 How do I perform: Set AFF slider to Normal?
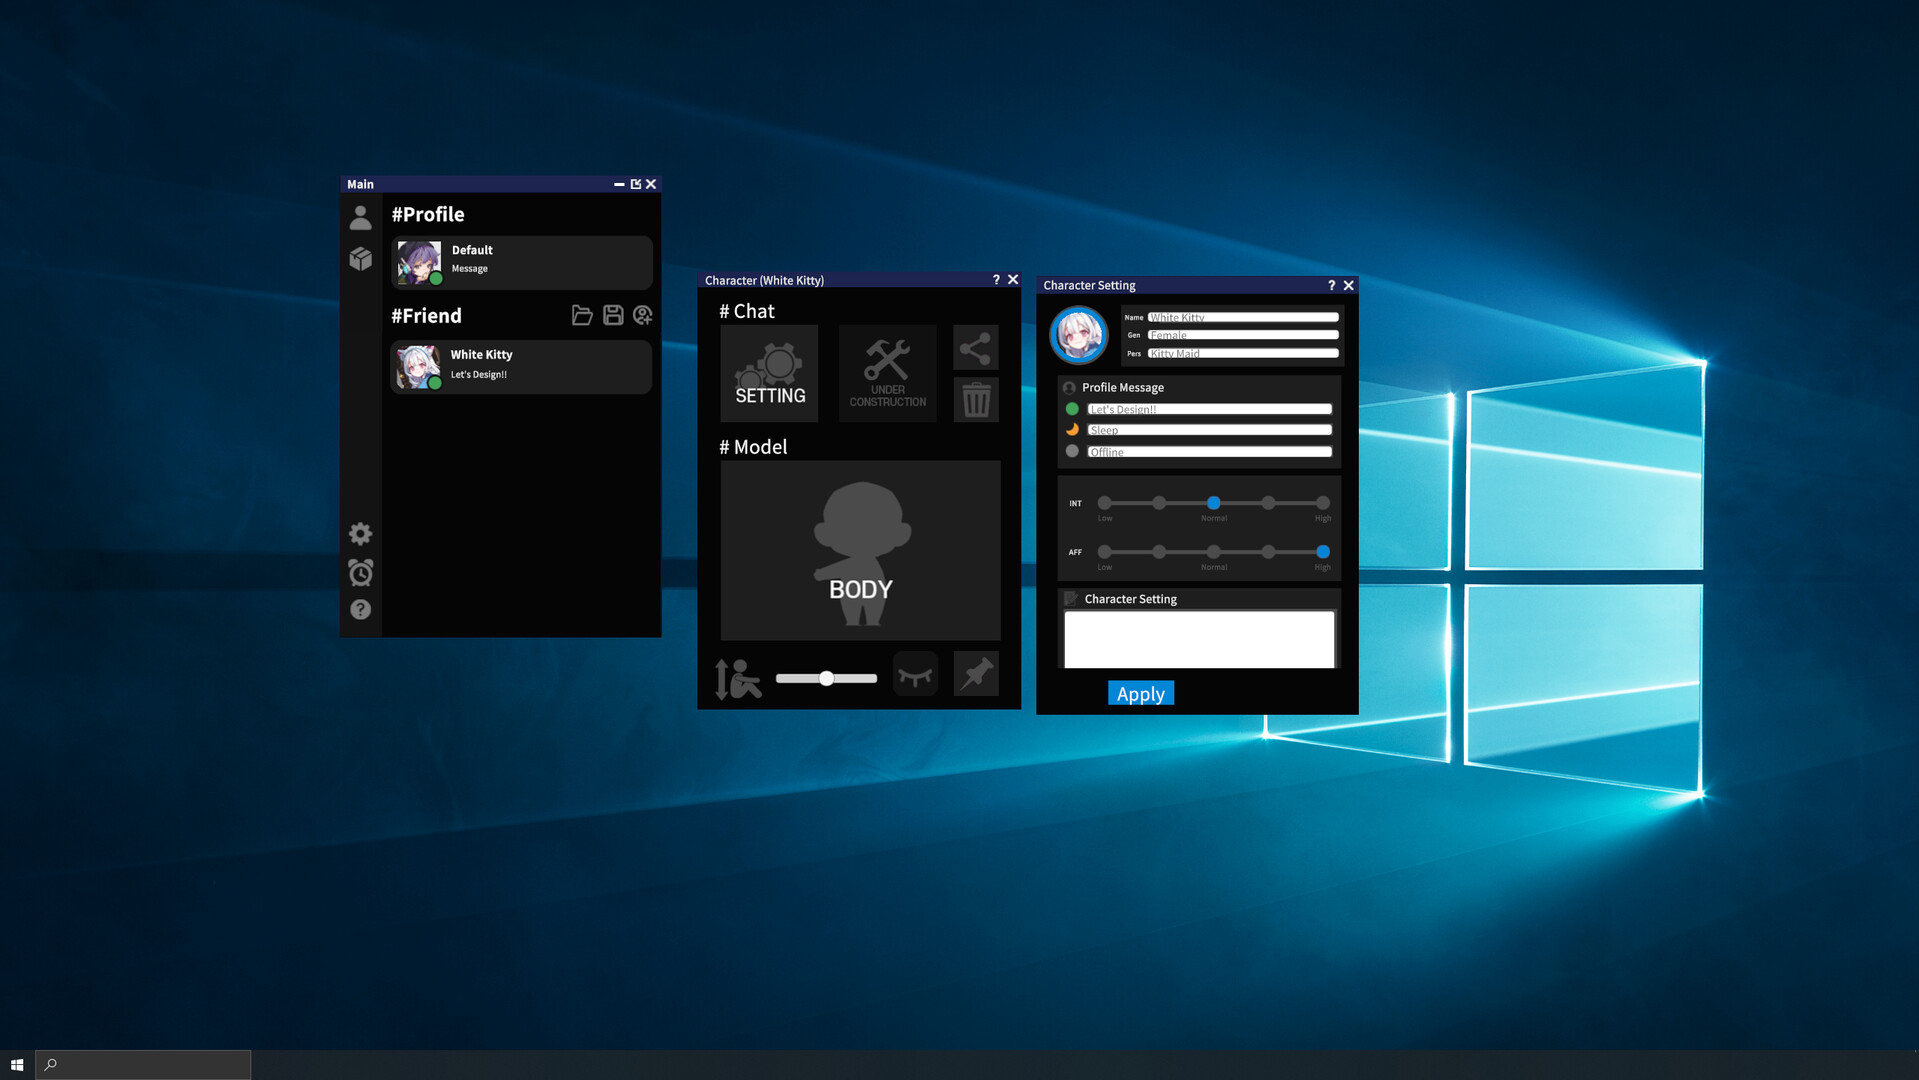1213,552
